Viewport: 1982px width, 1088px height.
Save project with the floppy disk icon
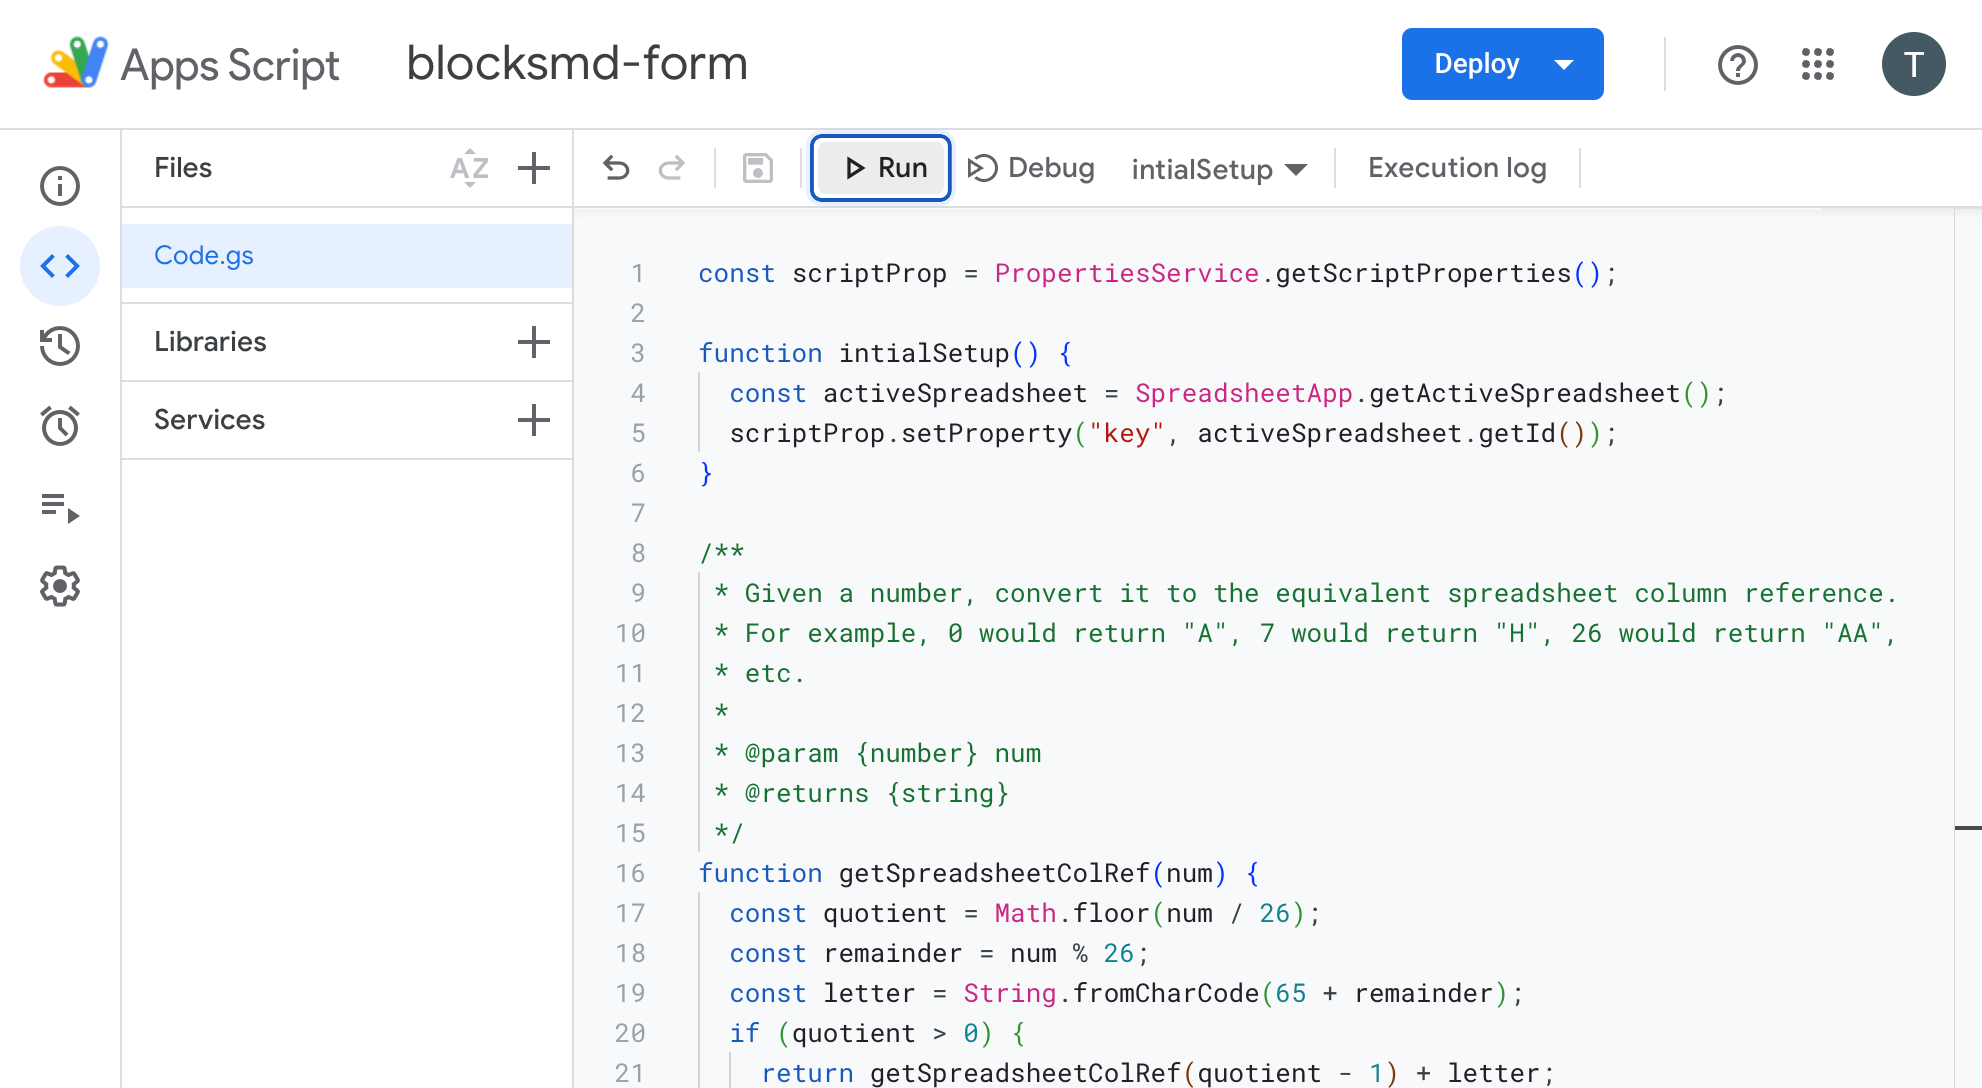click(758, 168)
